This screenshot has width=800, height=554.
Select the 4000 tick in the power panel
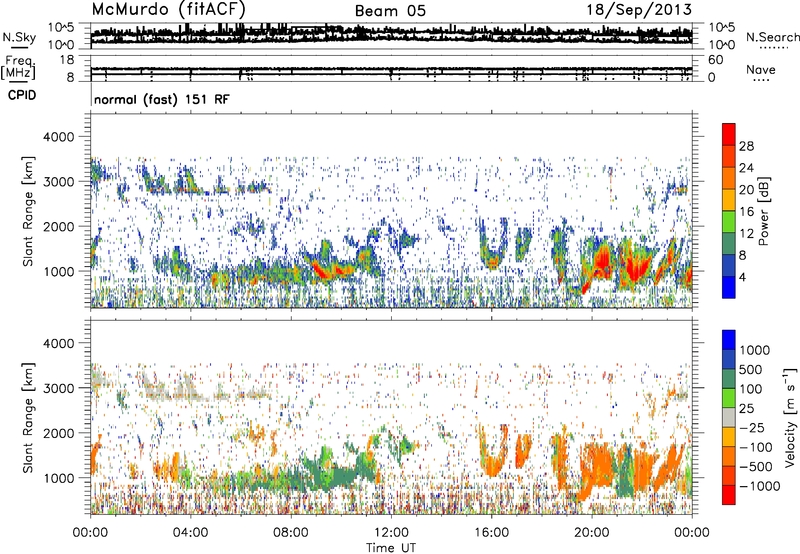point(59,137)
